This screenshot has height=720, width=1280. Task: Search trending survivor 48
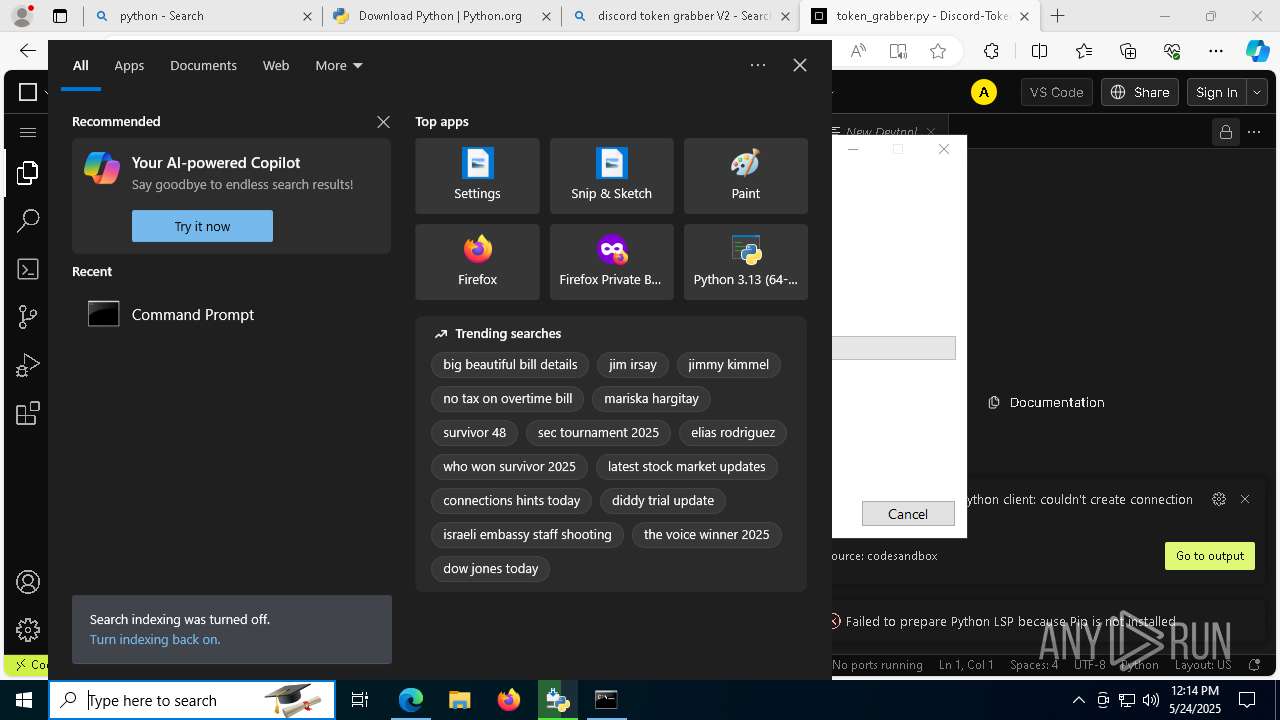click(475, 433)
